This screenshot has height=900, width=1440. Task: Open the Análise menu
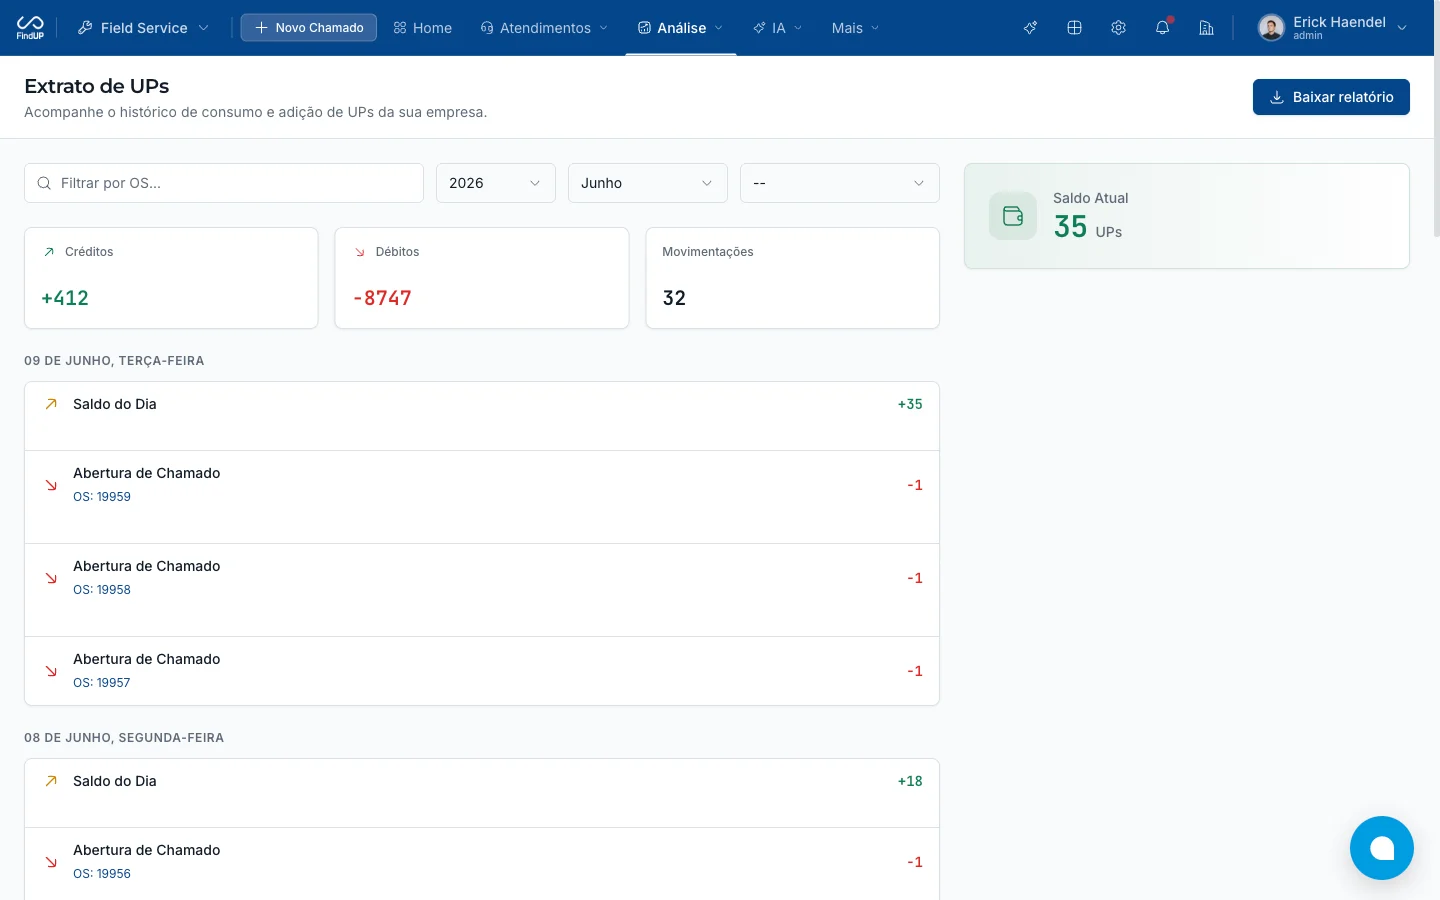click(x=681, y=28)
